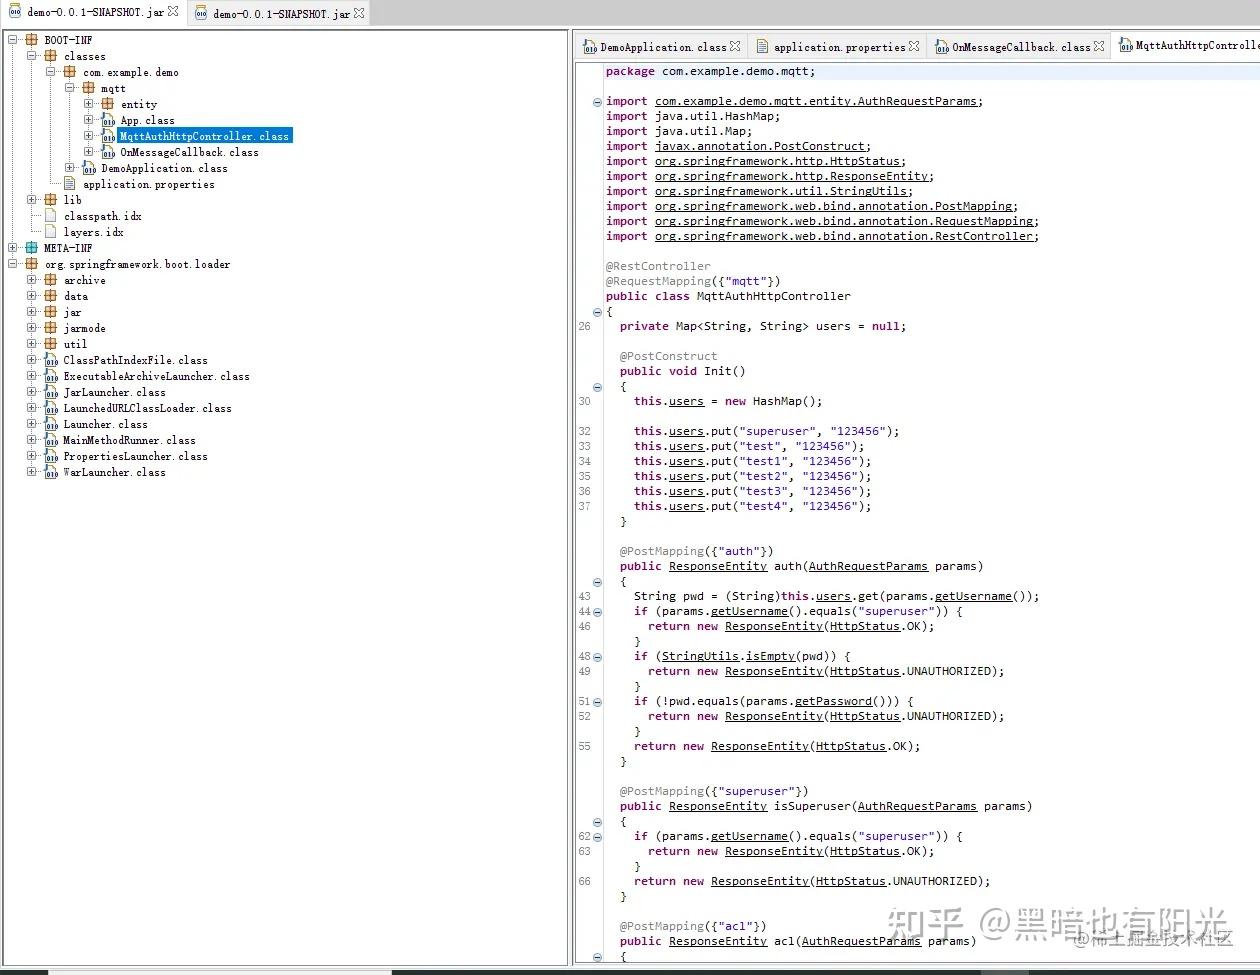The image size is (1260, 975).
Task: Switch to the OnMessageCallback.class tab
Action: tap(1020, 47)
